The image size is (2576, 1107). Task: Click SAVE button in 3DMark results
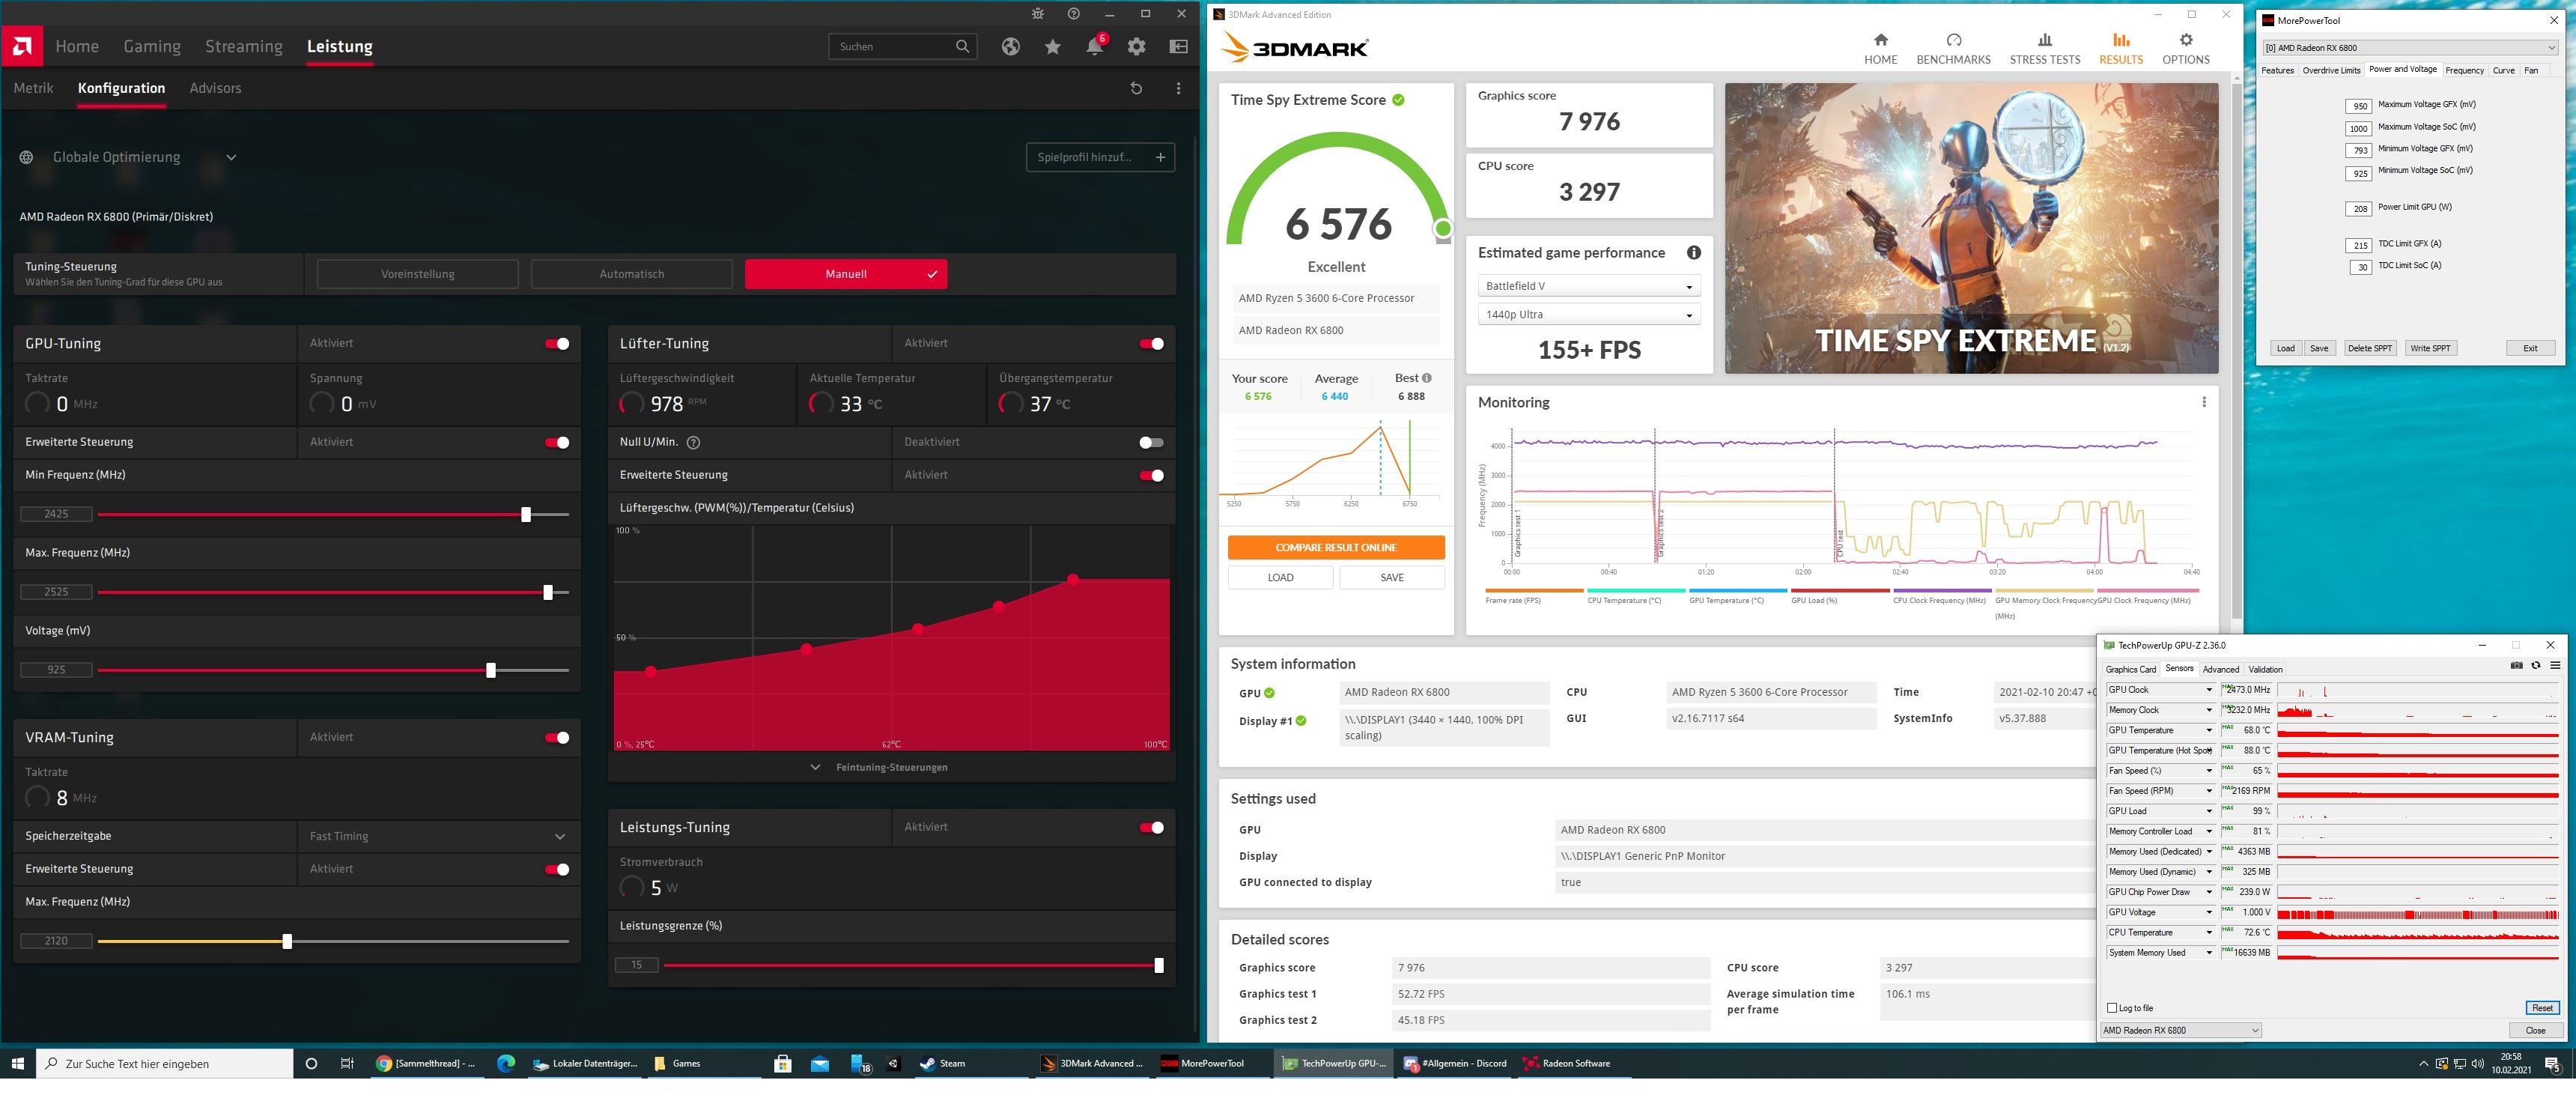click(1392, 578)
